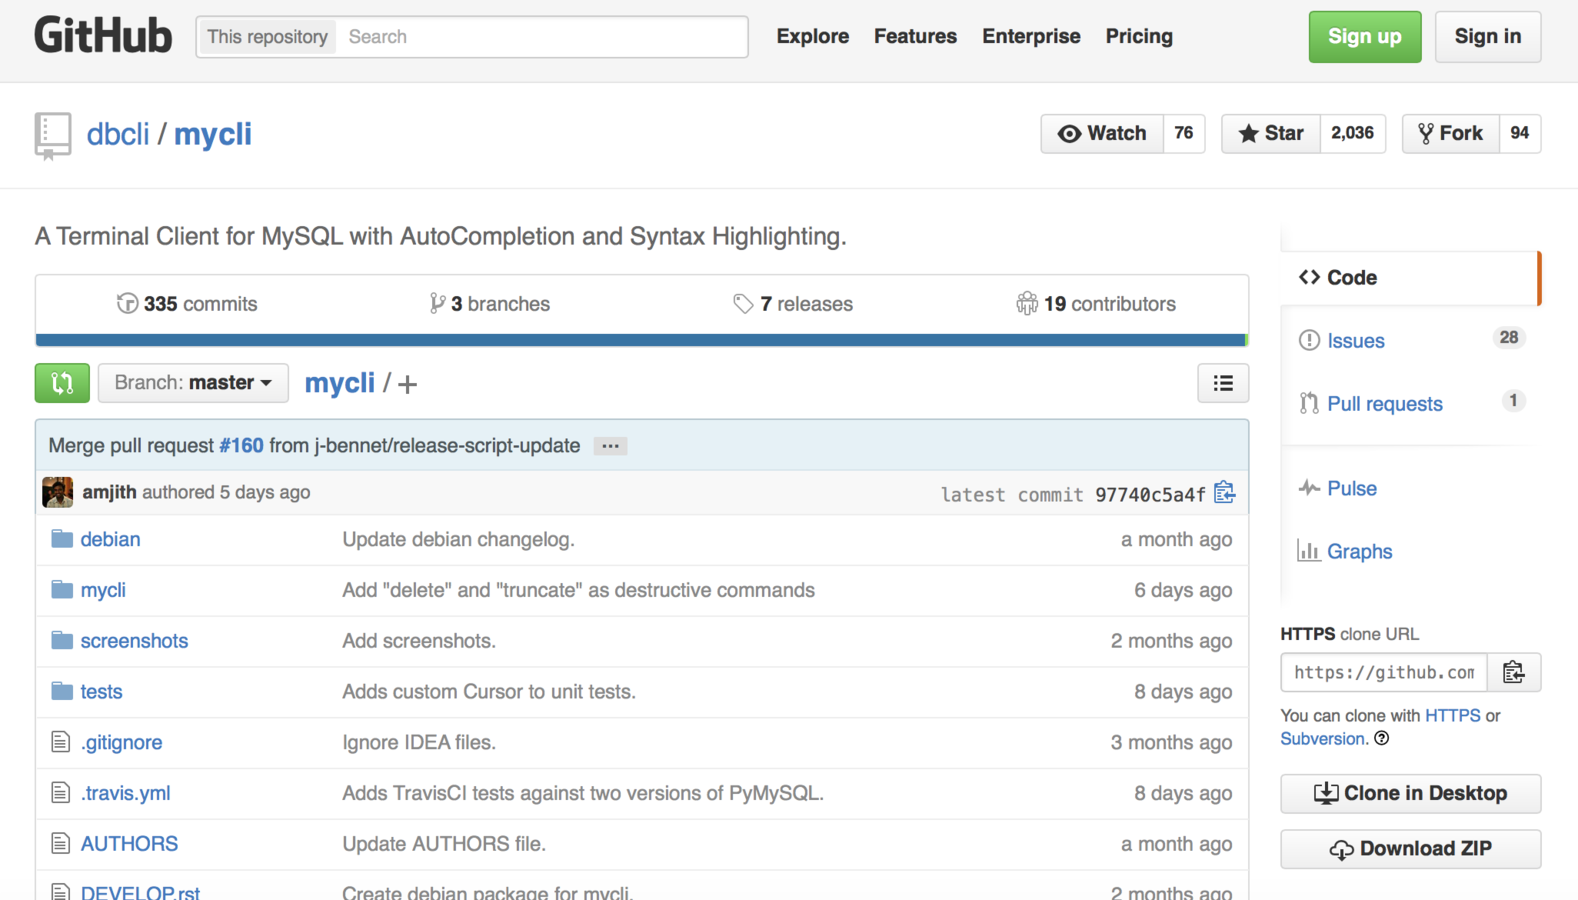Viewport: 1578px width, 900px height.
Task: Click the Subversion link
Action: coord(1323,739)
